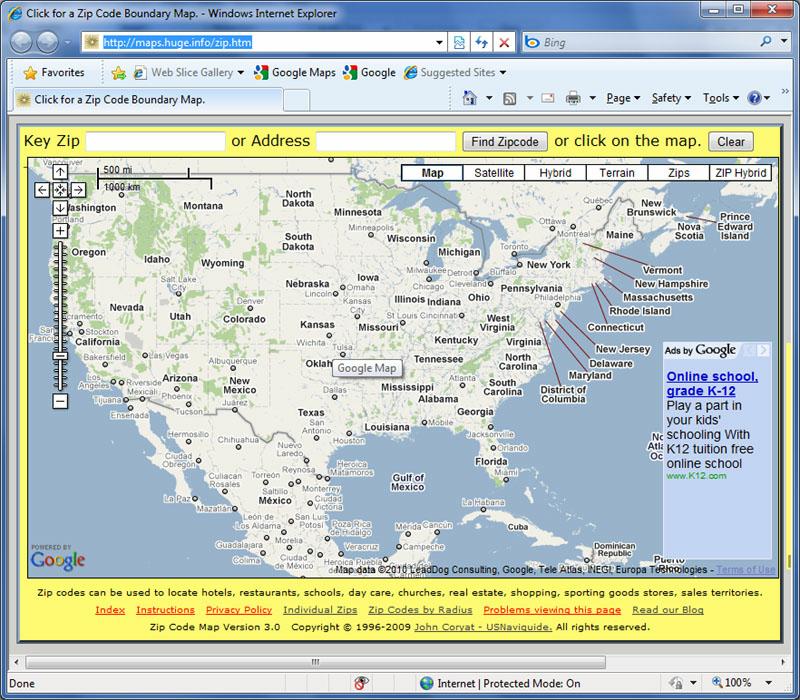
Task: Click the browser Back arrow button
Action: pos(21,42)
